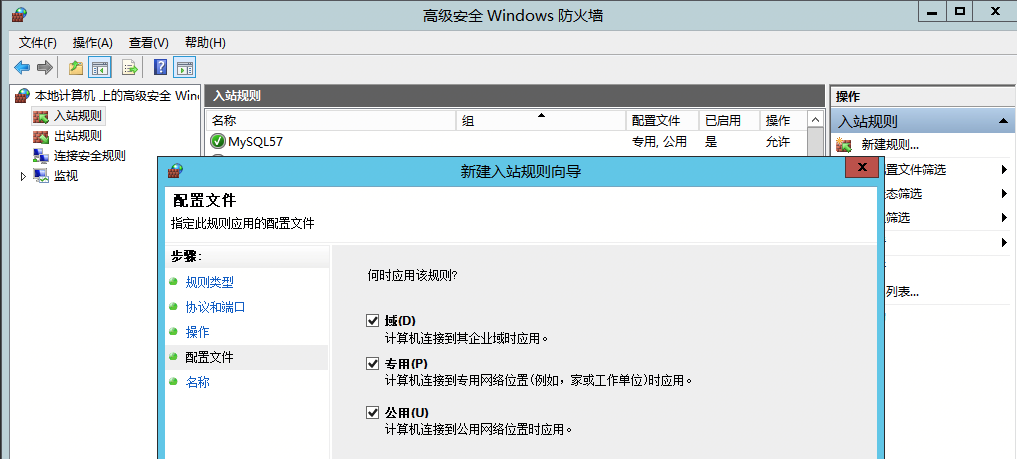The image size is (1017, 459).
Task: Go to the 名称 wizard step
Action: coord(197,382)
